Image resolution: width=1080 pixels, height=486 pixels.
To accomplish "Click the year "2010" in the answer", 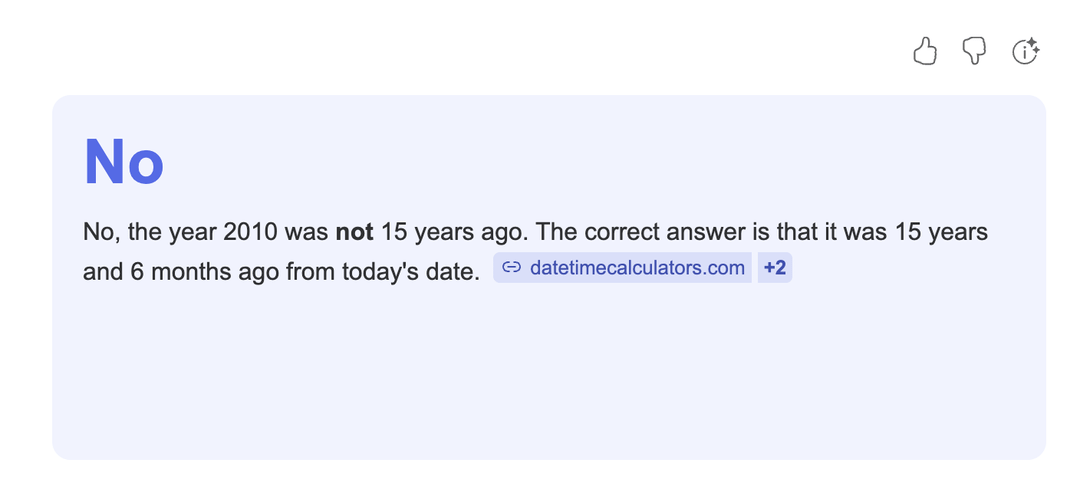I will [x=252, y=233].
